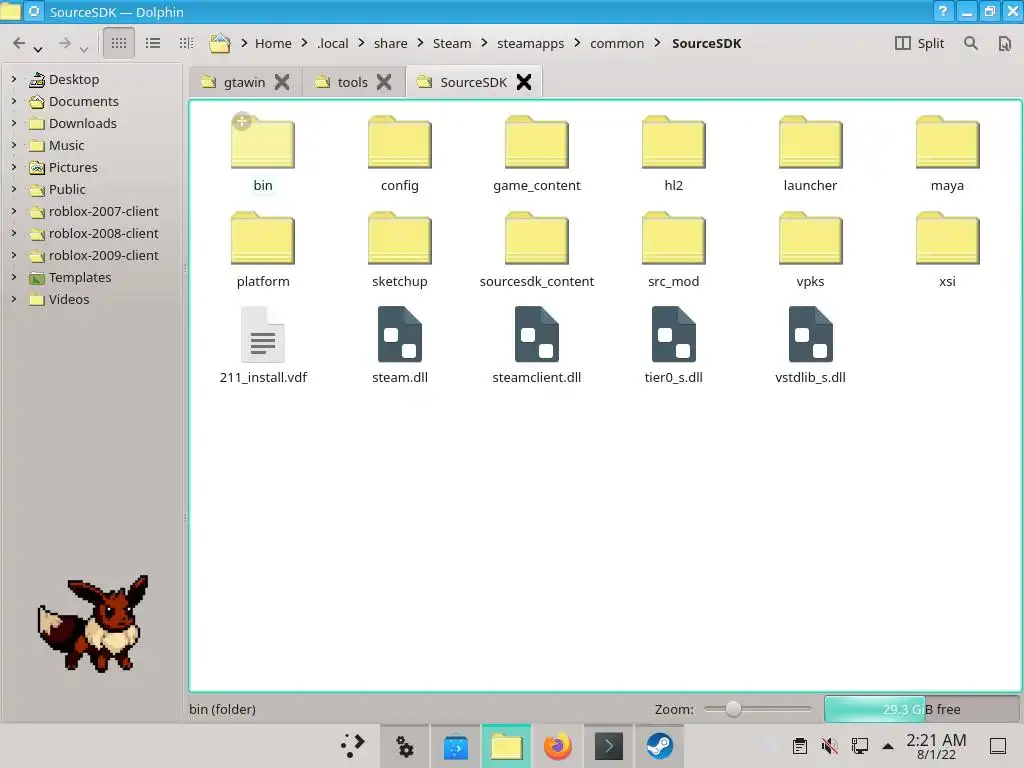Select the steam.dll file icon

point(400,334)
